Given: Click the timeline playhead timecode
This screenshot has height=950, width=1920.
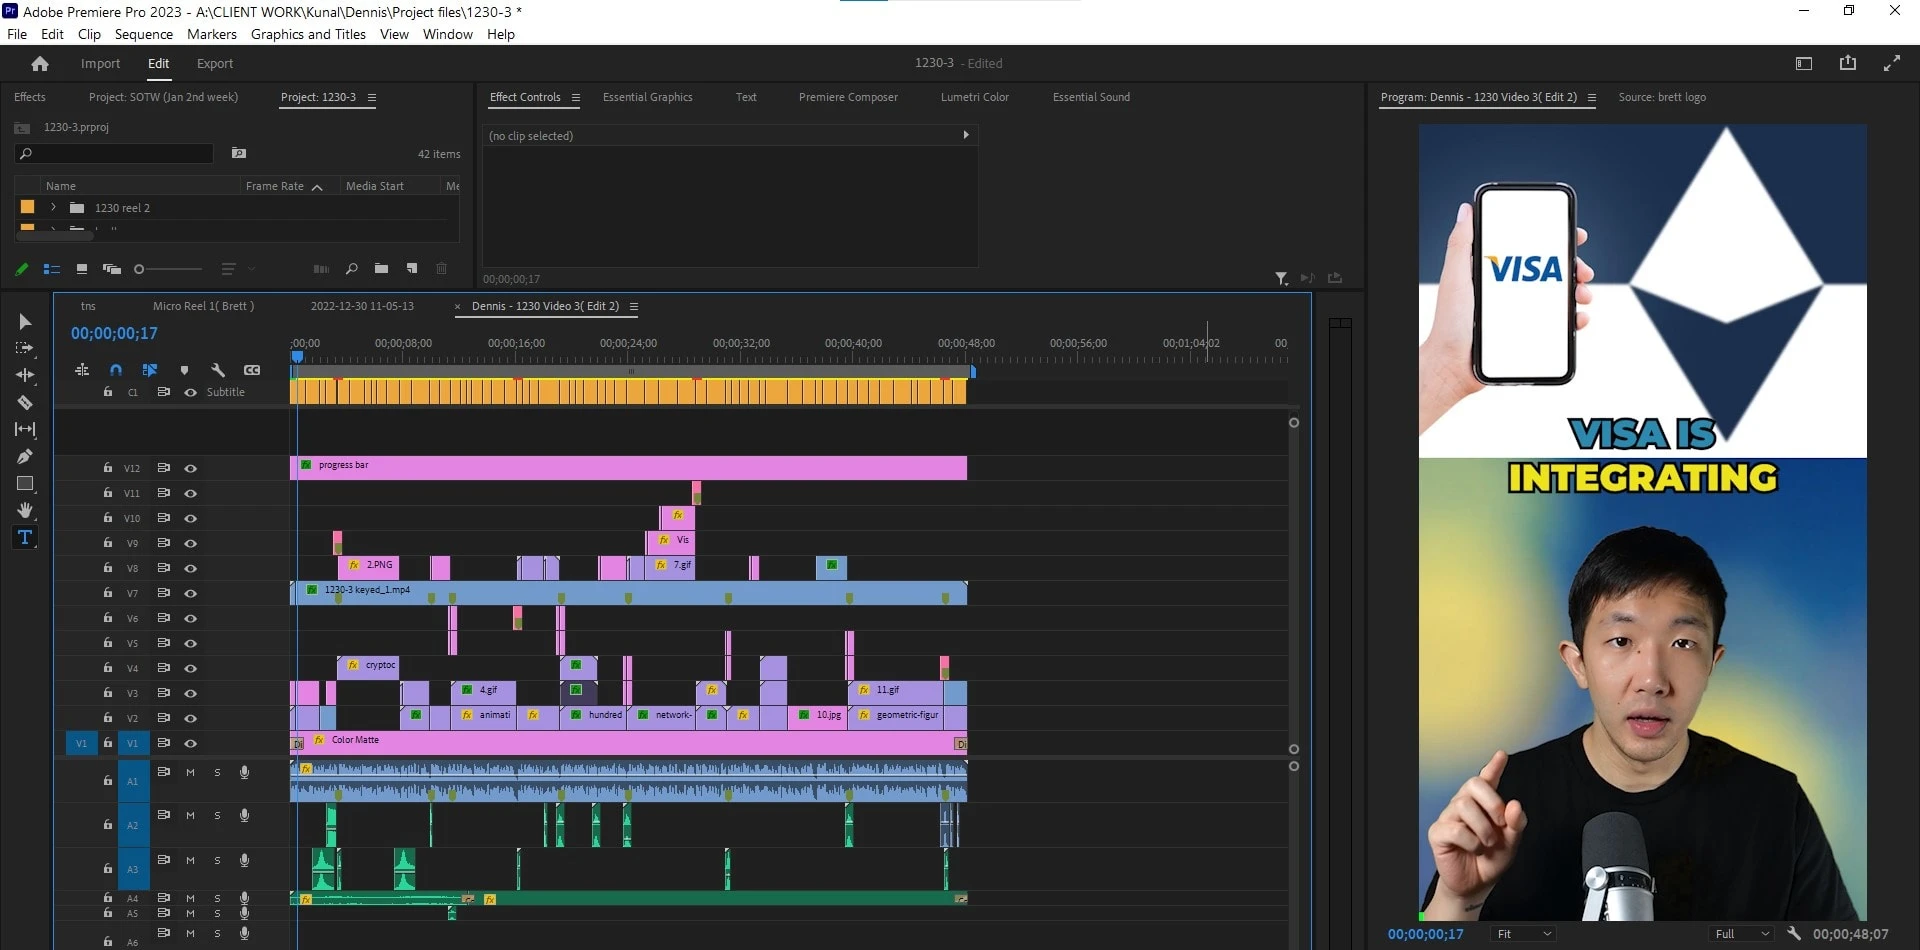Looking at the screenshot, I should click(x=114, y=333).
